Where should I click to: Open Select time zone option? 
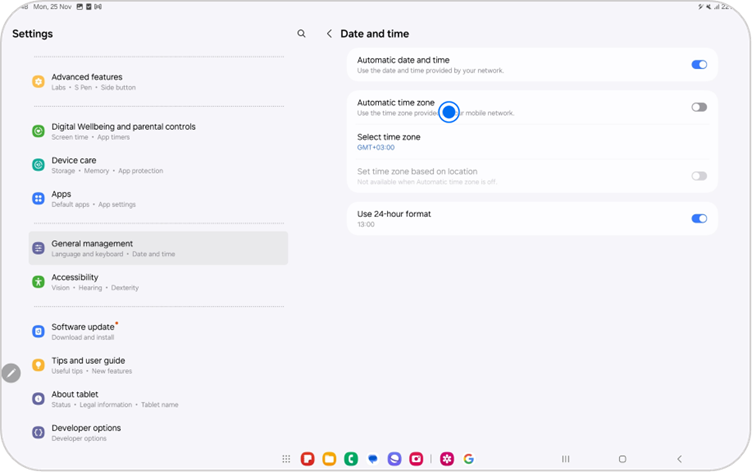click(x=389, y=141)
